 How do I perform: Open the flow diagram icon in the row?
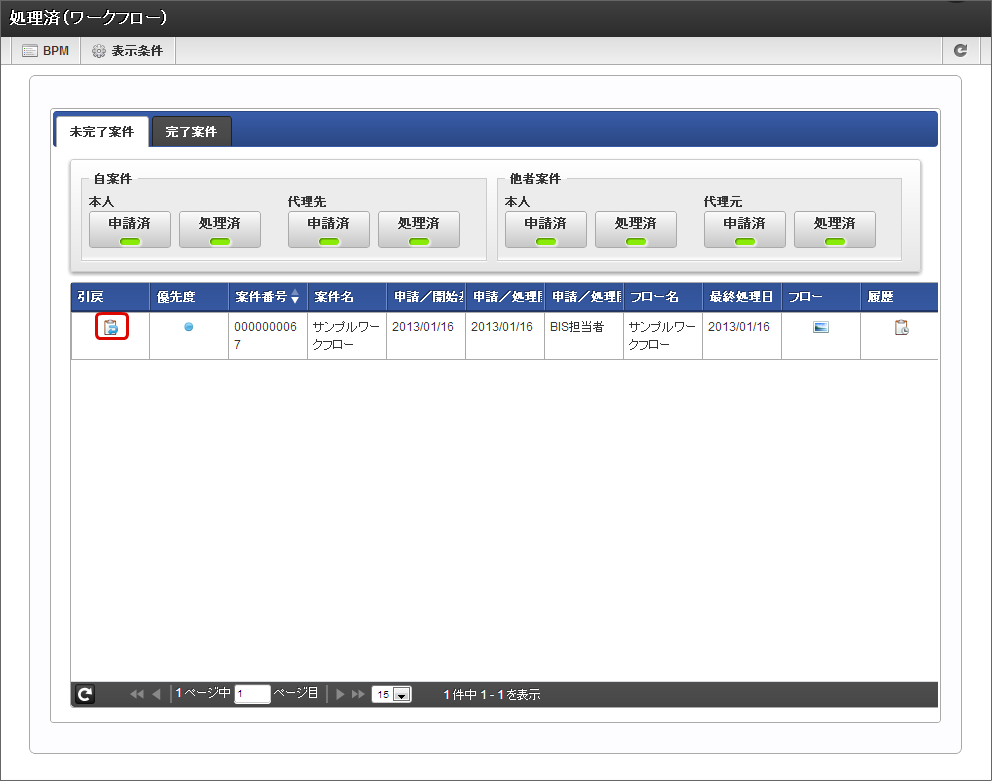[820, 327]
